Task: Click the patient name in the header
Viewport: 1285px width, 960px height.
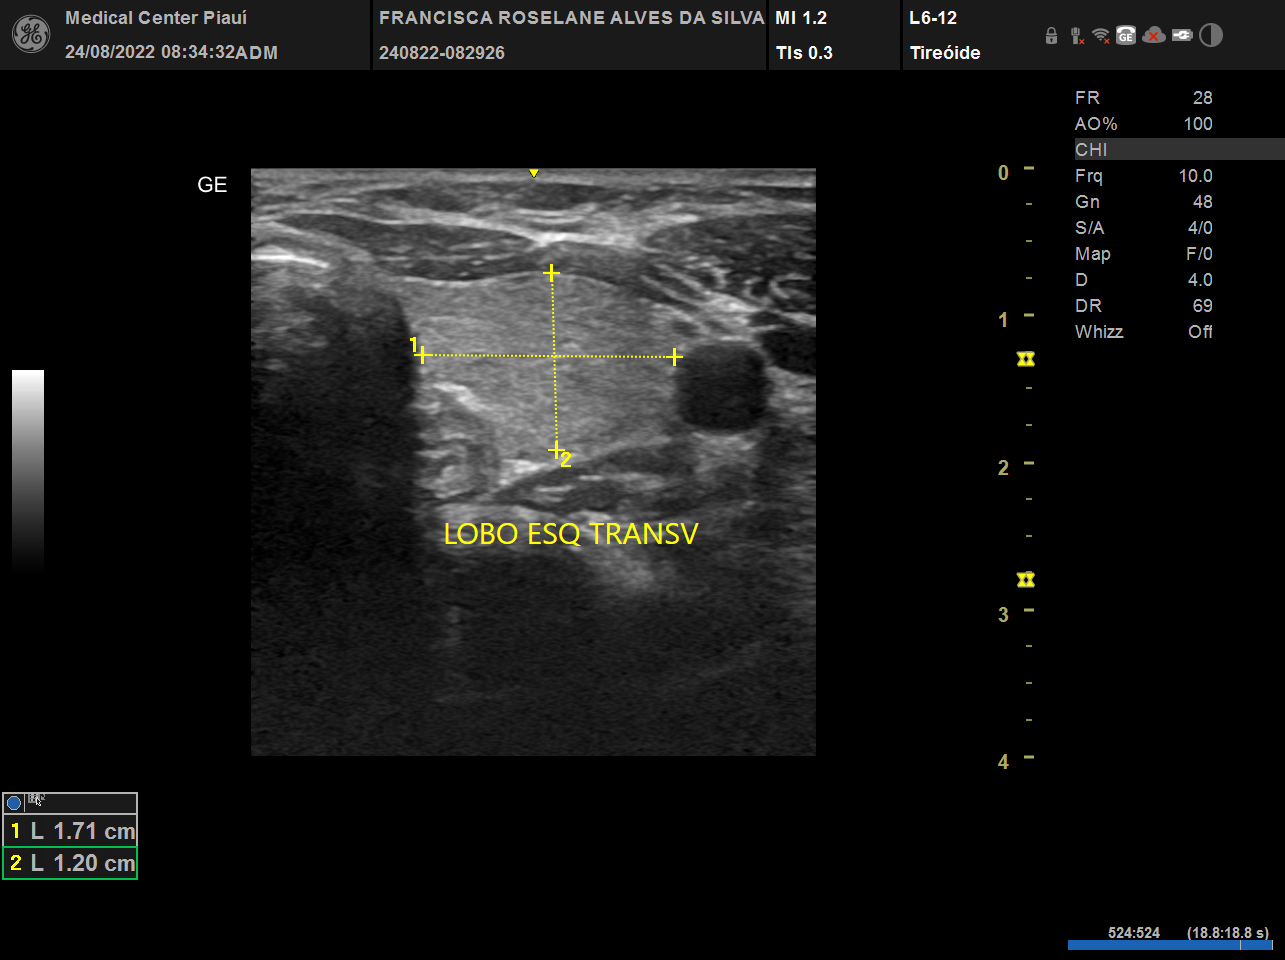Action: (x=571, y=18)
